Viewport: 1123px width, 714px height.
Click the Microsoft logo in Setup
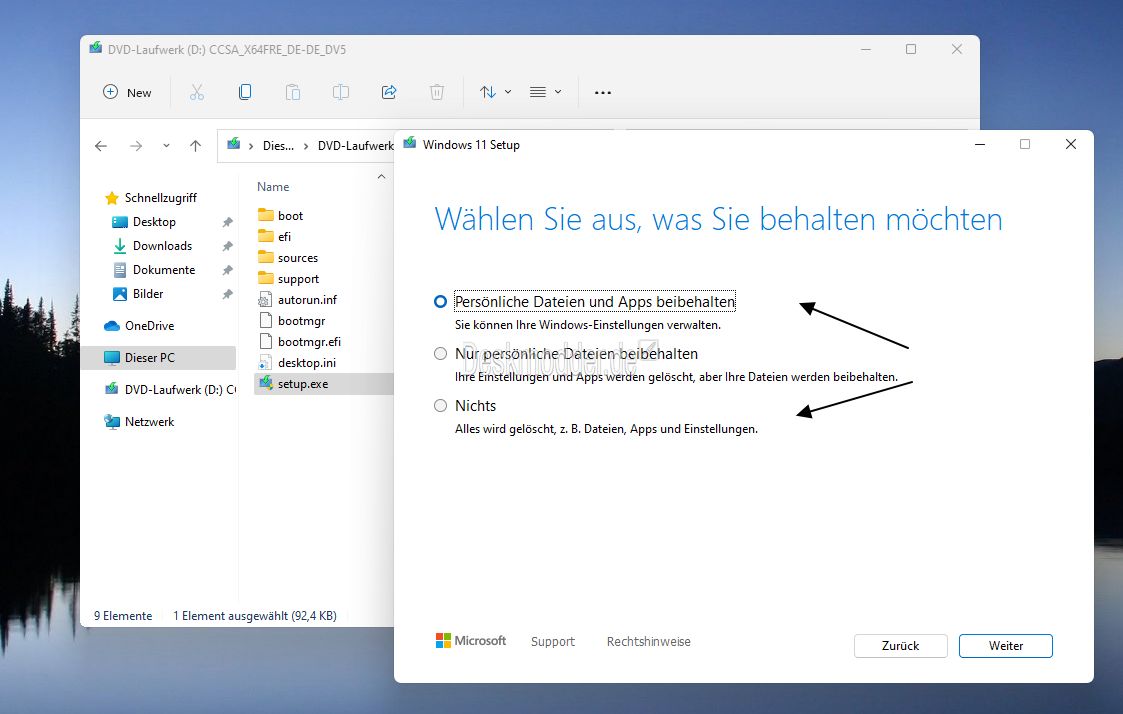471,641
